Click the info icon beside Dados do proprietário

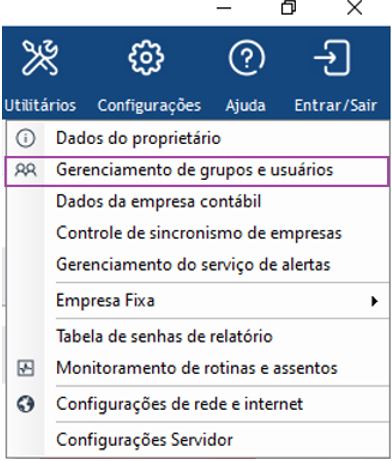tap(26, 138)
